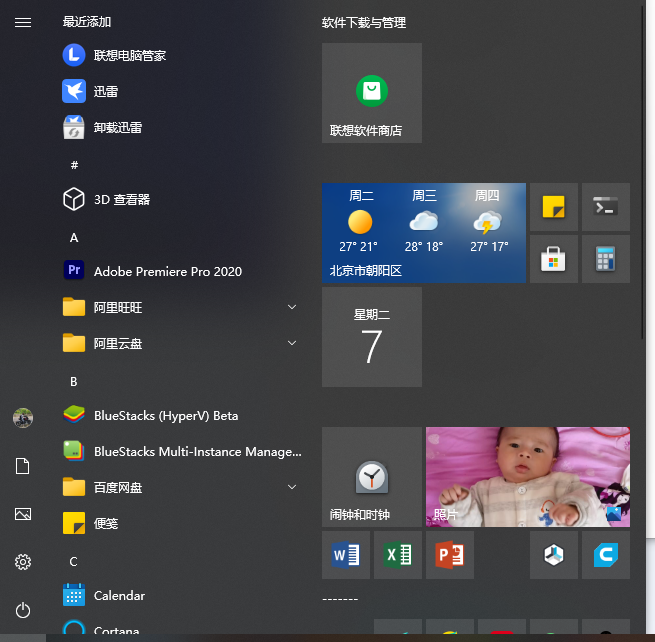The height and width of the screenshot is (642, 655).
Task: Open the sticky notes small tile
Action: tap(554, 207)
